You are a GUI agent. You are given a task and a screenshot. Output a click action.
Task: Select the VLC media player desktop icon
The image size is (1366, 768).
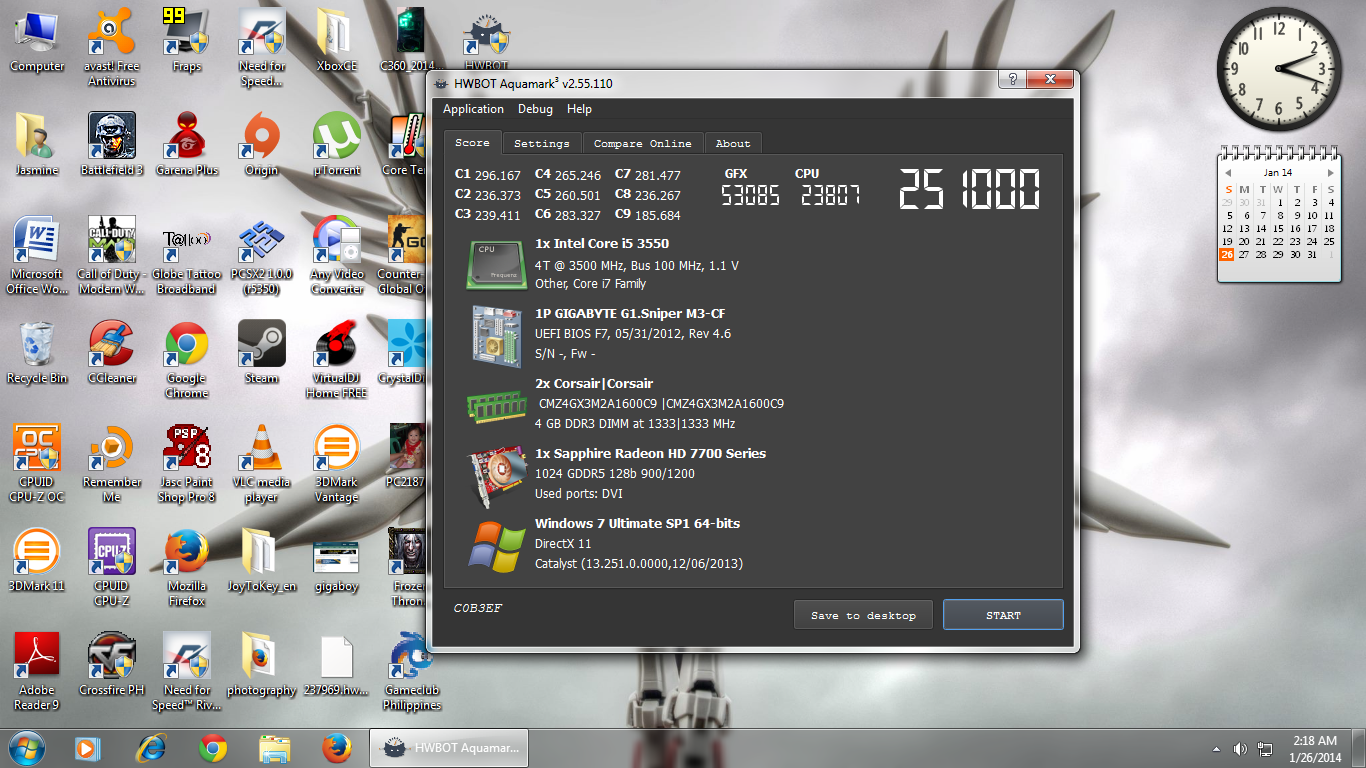coord(261,464)
